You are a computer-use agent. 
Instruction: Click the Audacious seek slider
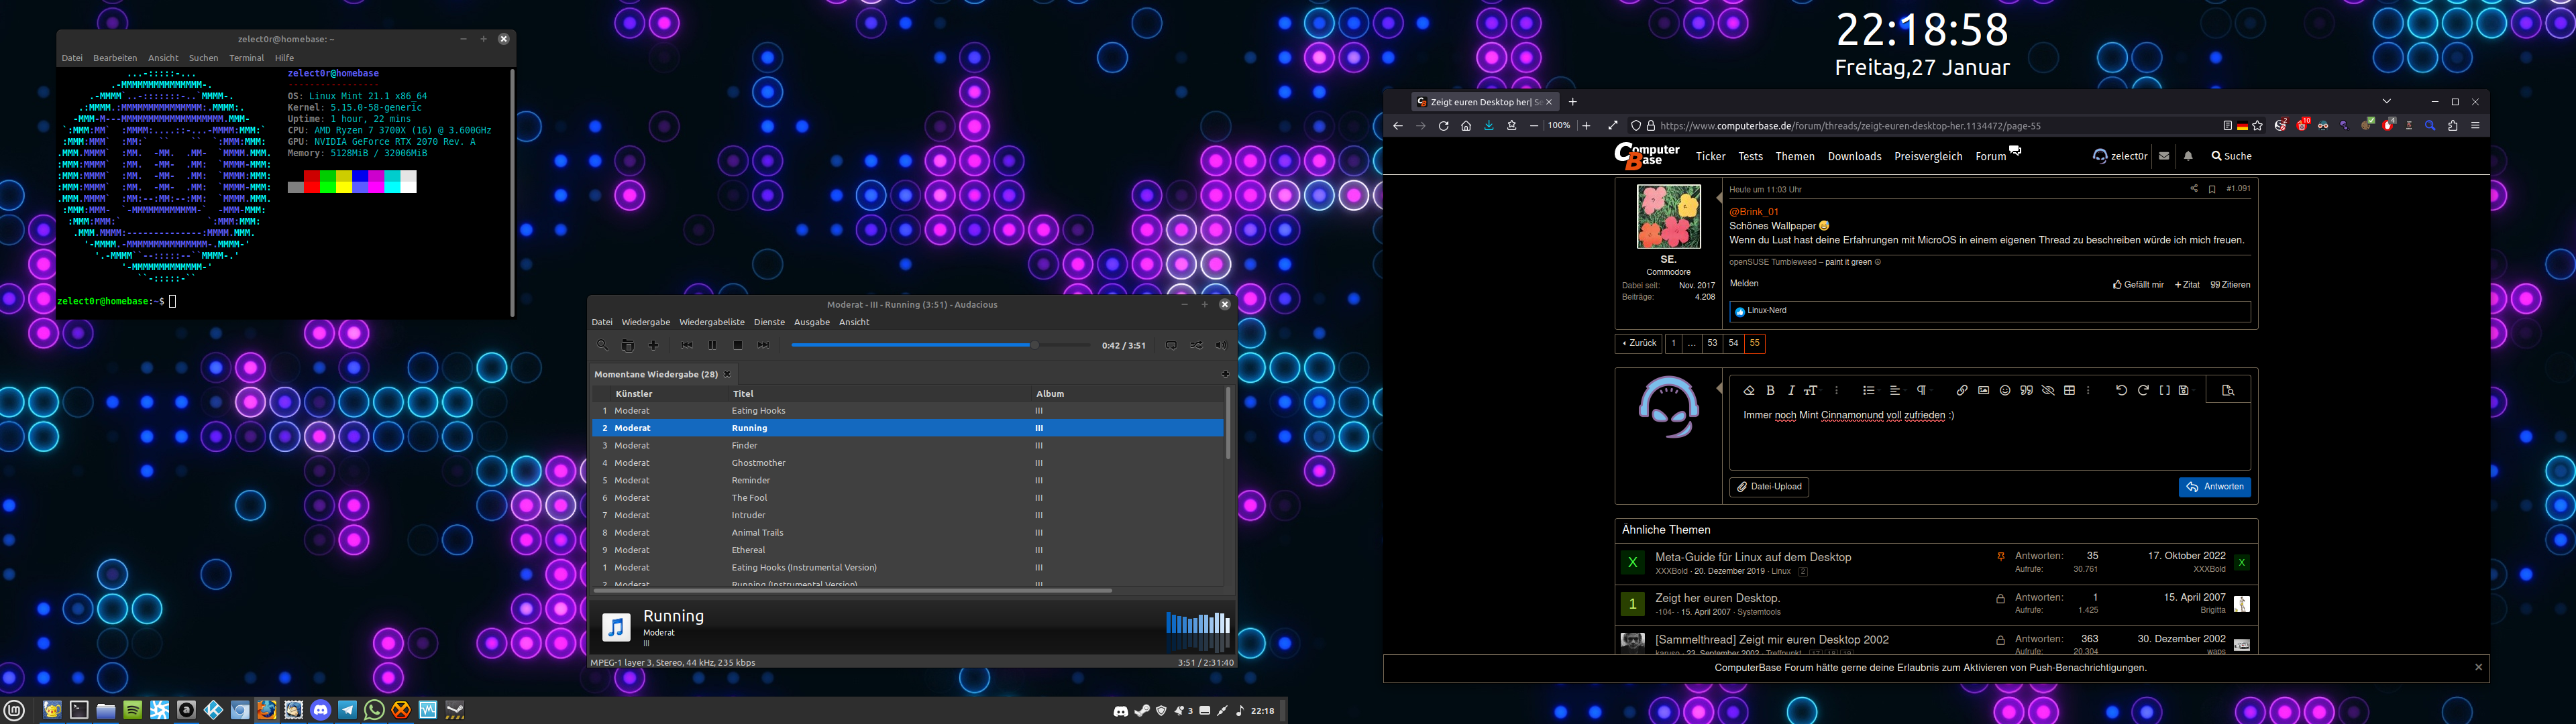940,345
